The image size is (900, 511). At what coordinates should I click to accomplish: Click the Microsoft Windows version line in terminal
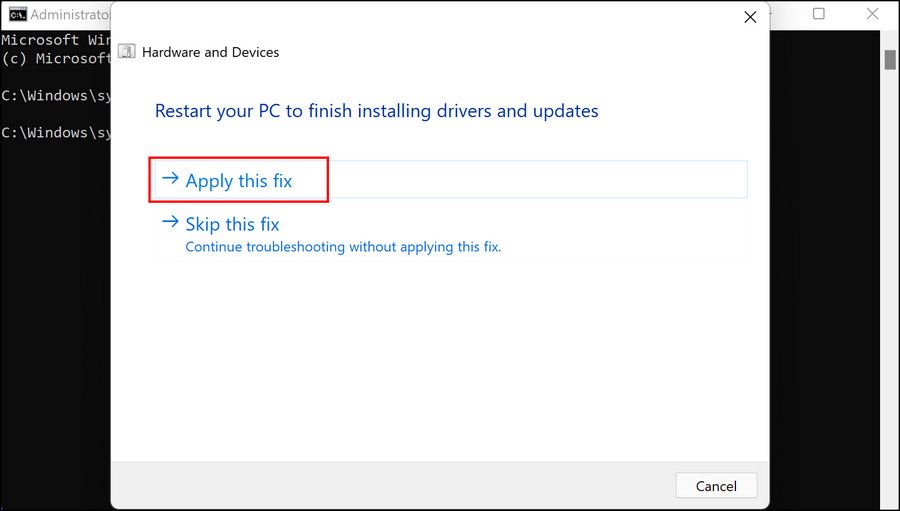point(55,40)
